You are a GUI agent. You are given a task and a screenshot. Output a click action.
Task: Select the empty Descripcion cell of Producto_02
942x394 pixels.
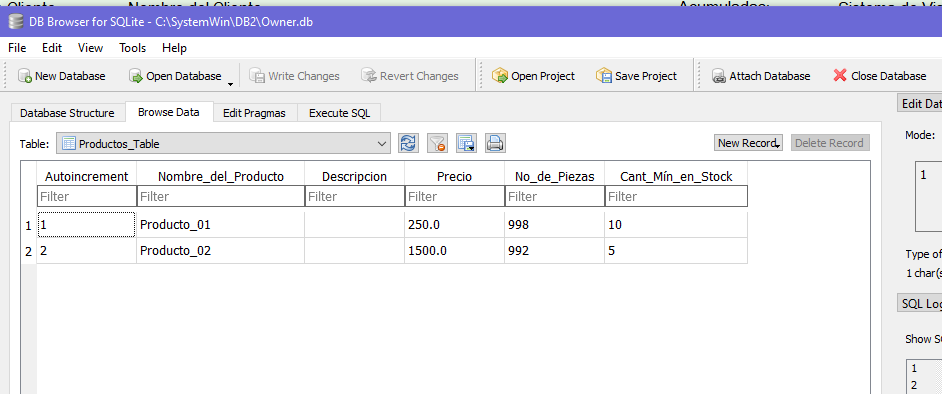click(354, 251)
